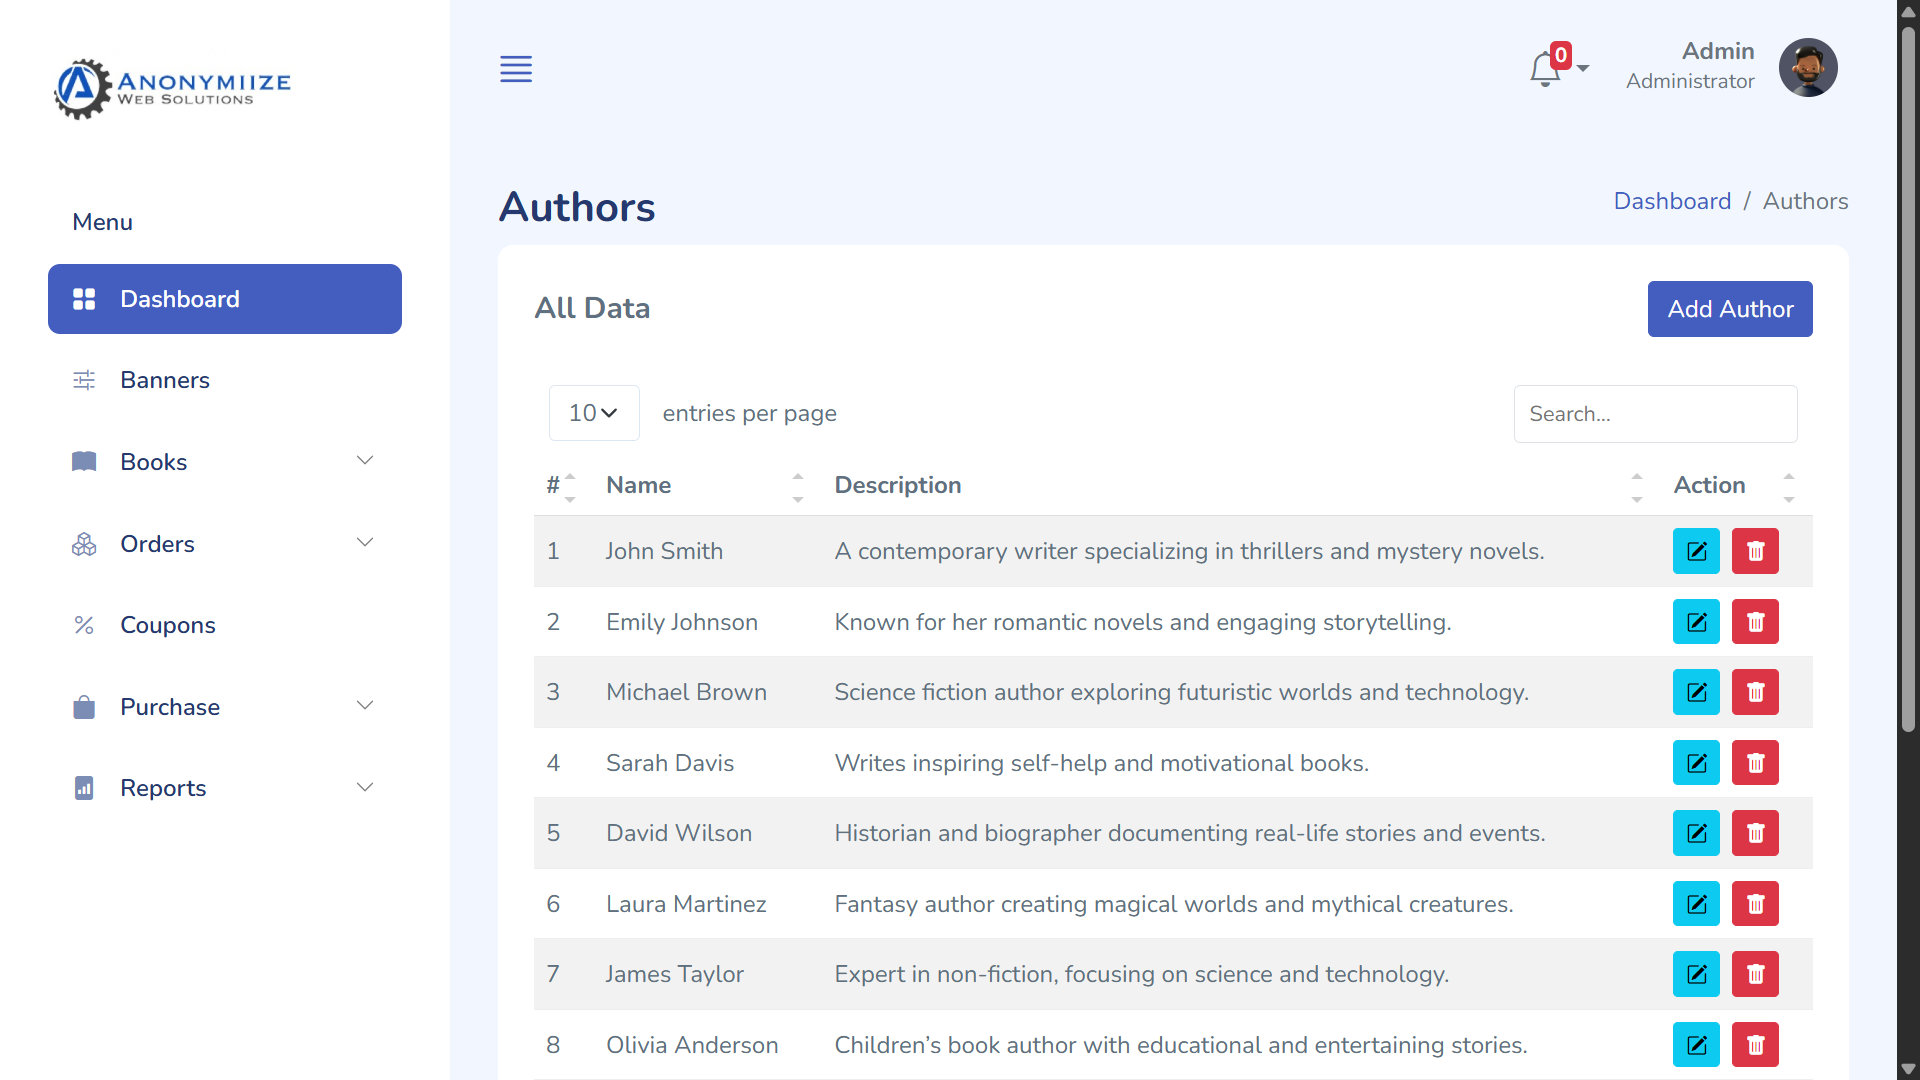Open the Purchase menu item
The height and width of the screenshot is (1080, 1920).
225,707
